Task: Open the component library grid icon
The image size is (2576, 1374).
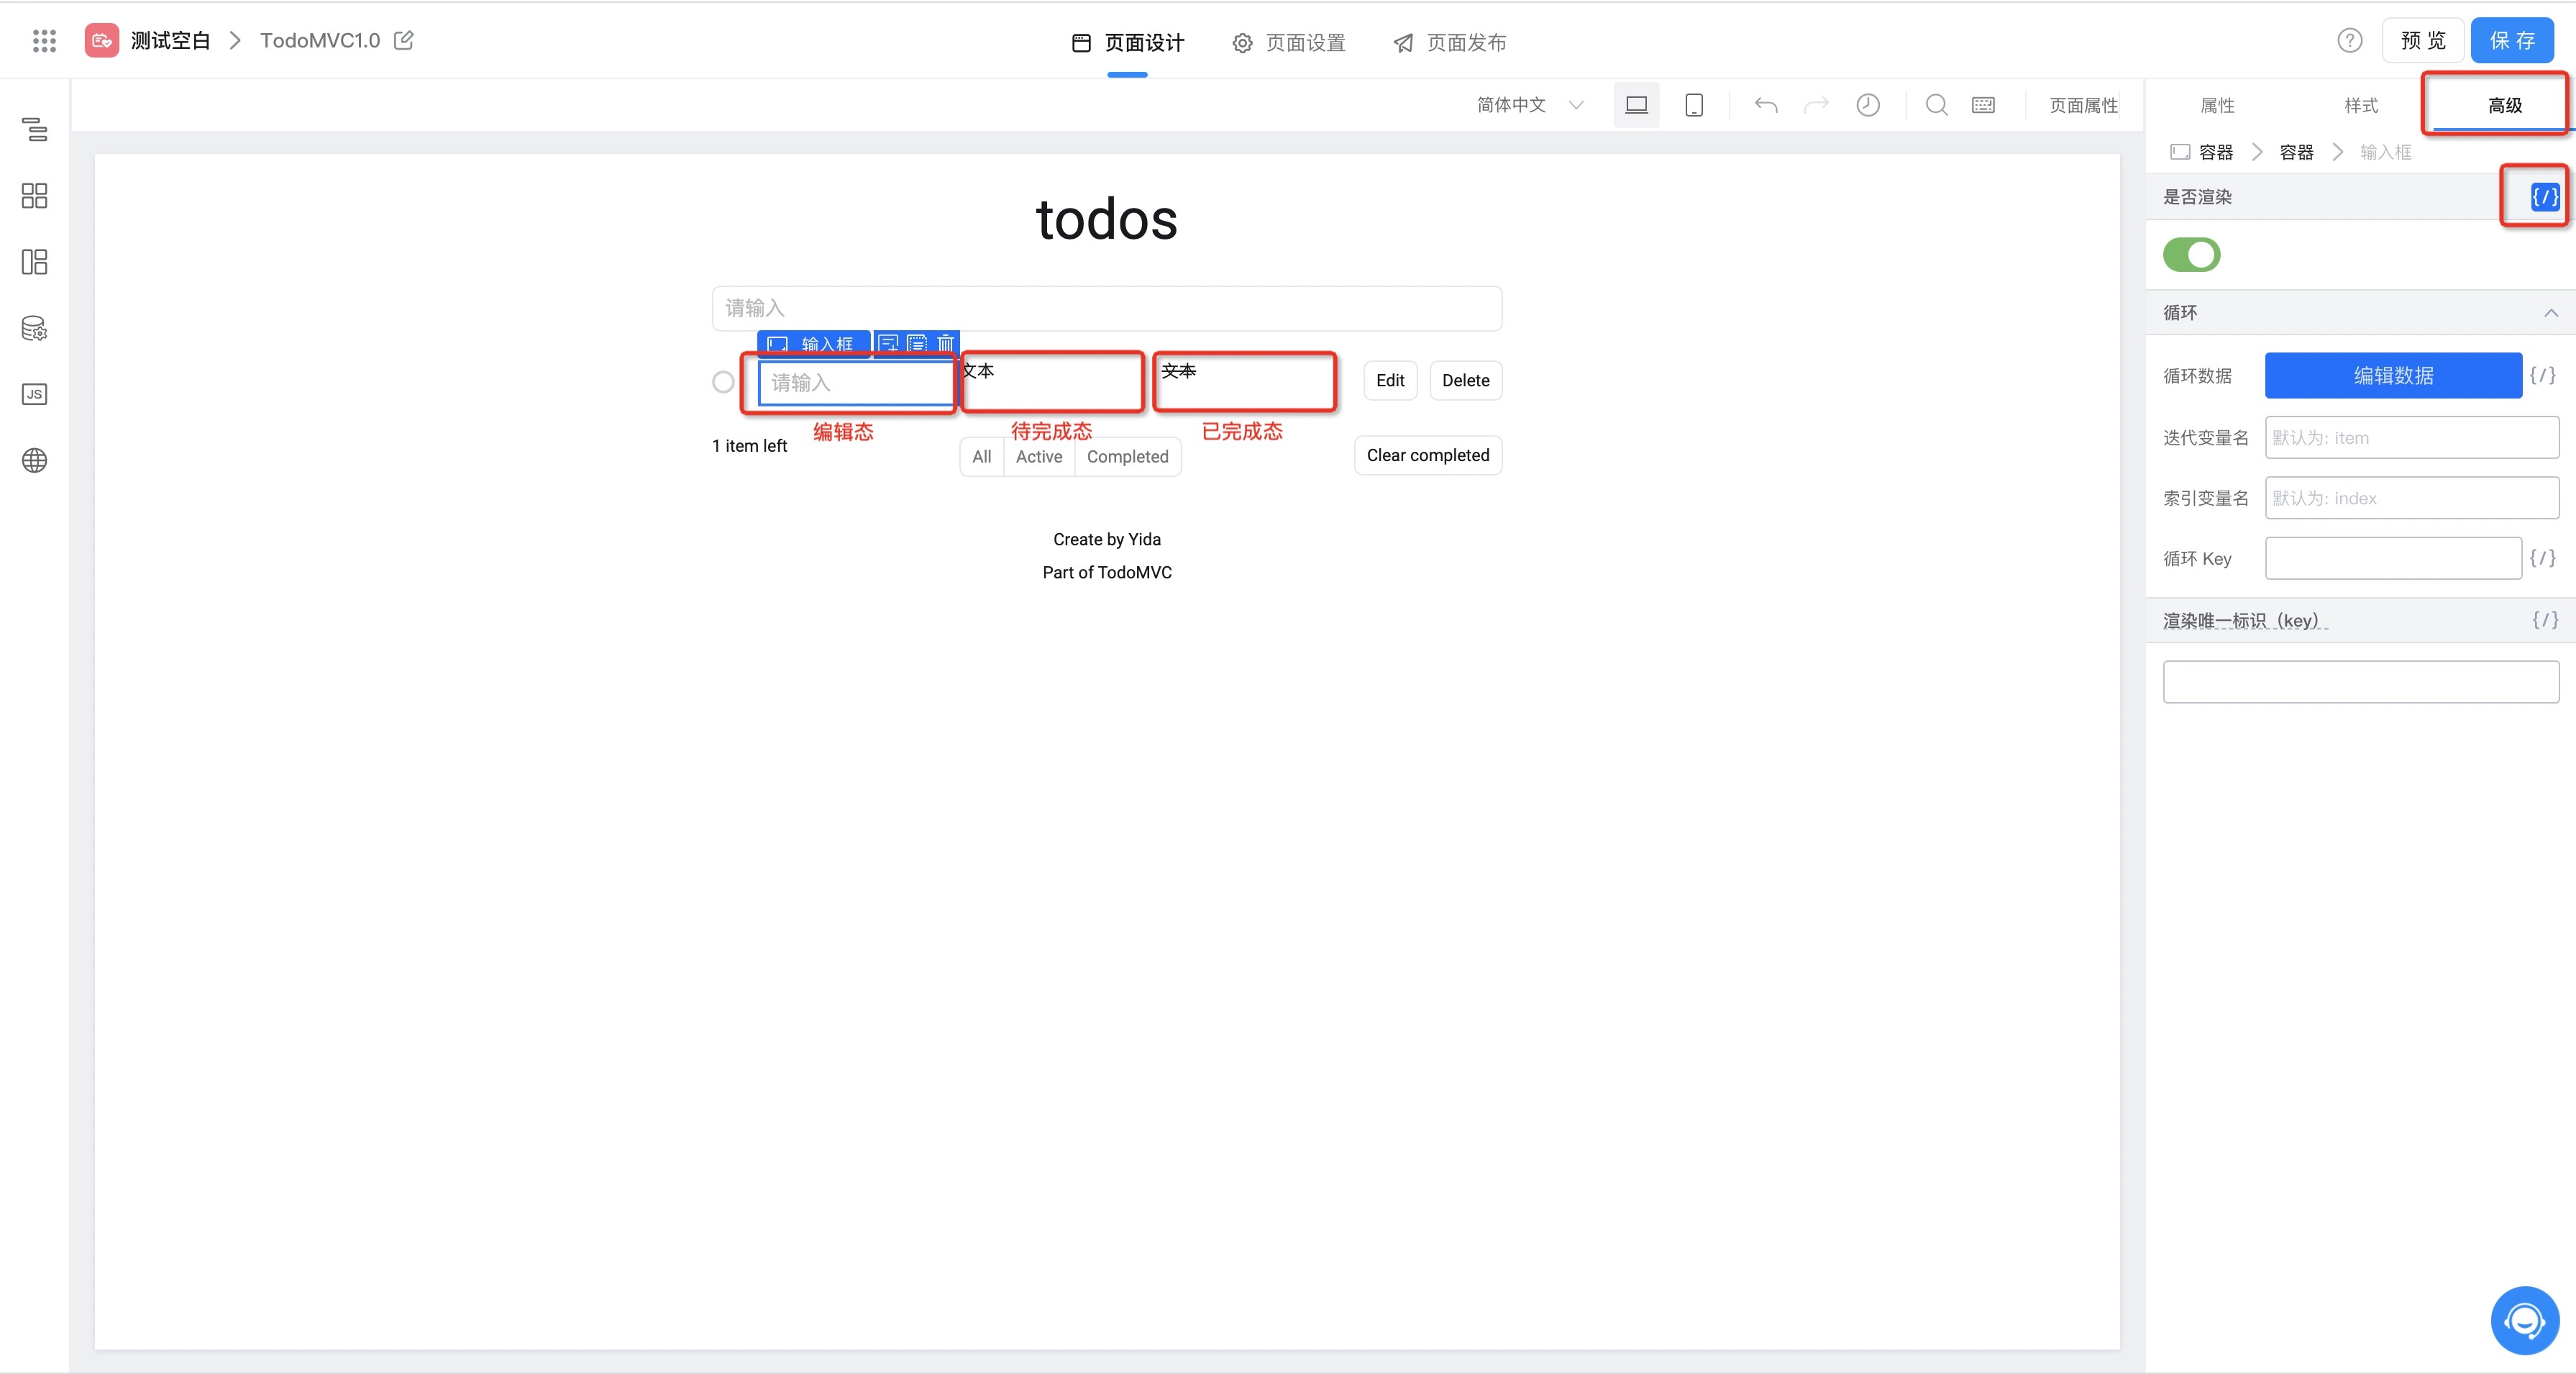Action: [34, 195]
